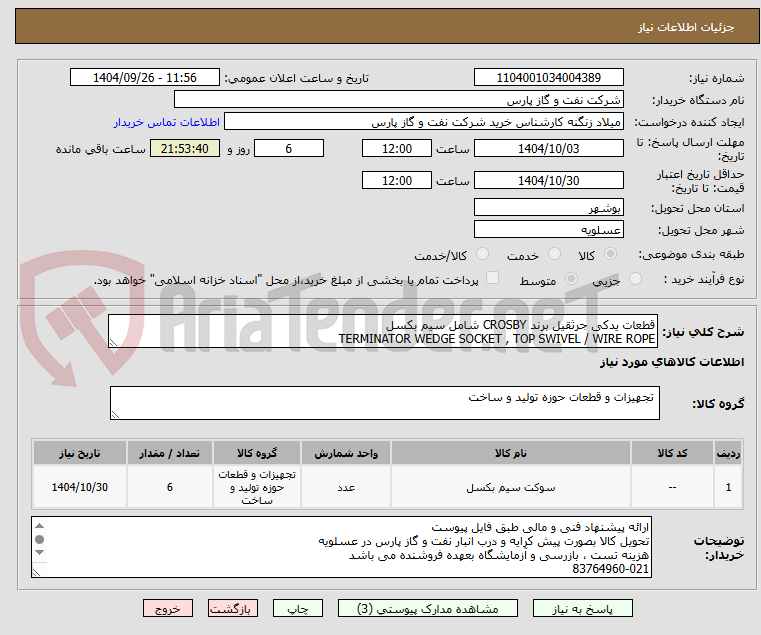Click the unit cell عدد
The width and height of the screenshot is (761, 635).
tap(346, 487)
